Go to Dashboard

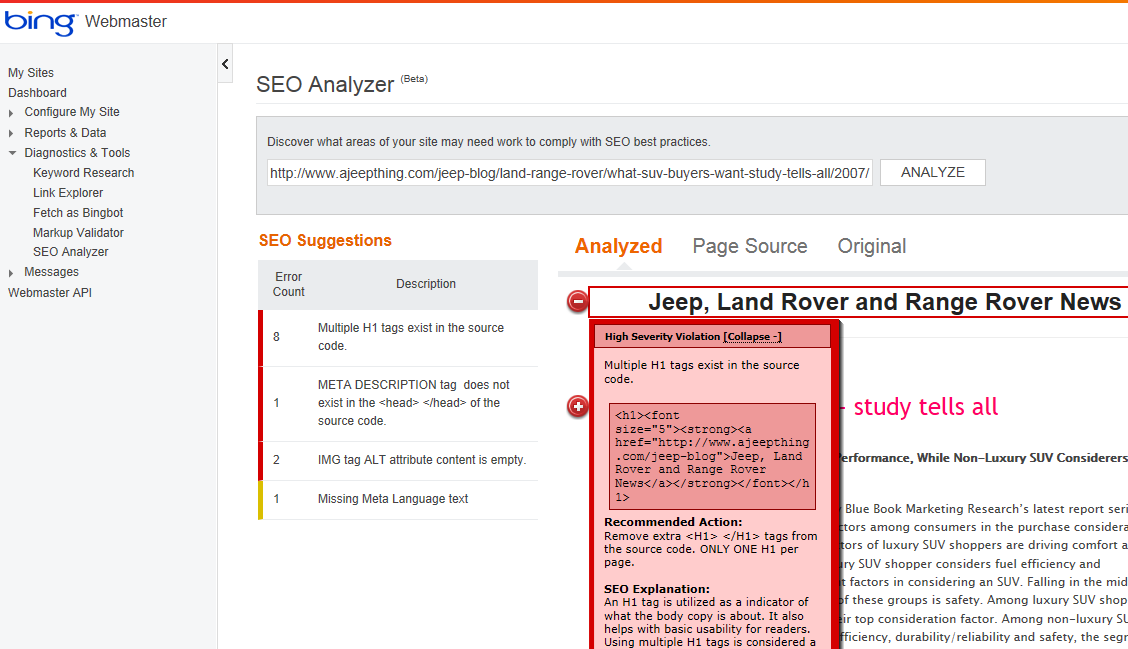(37, 93)
